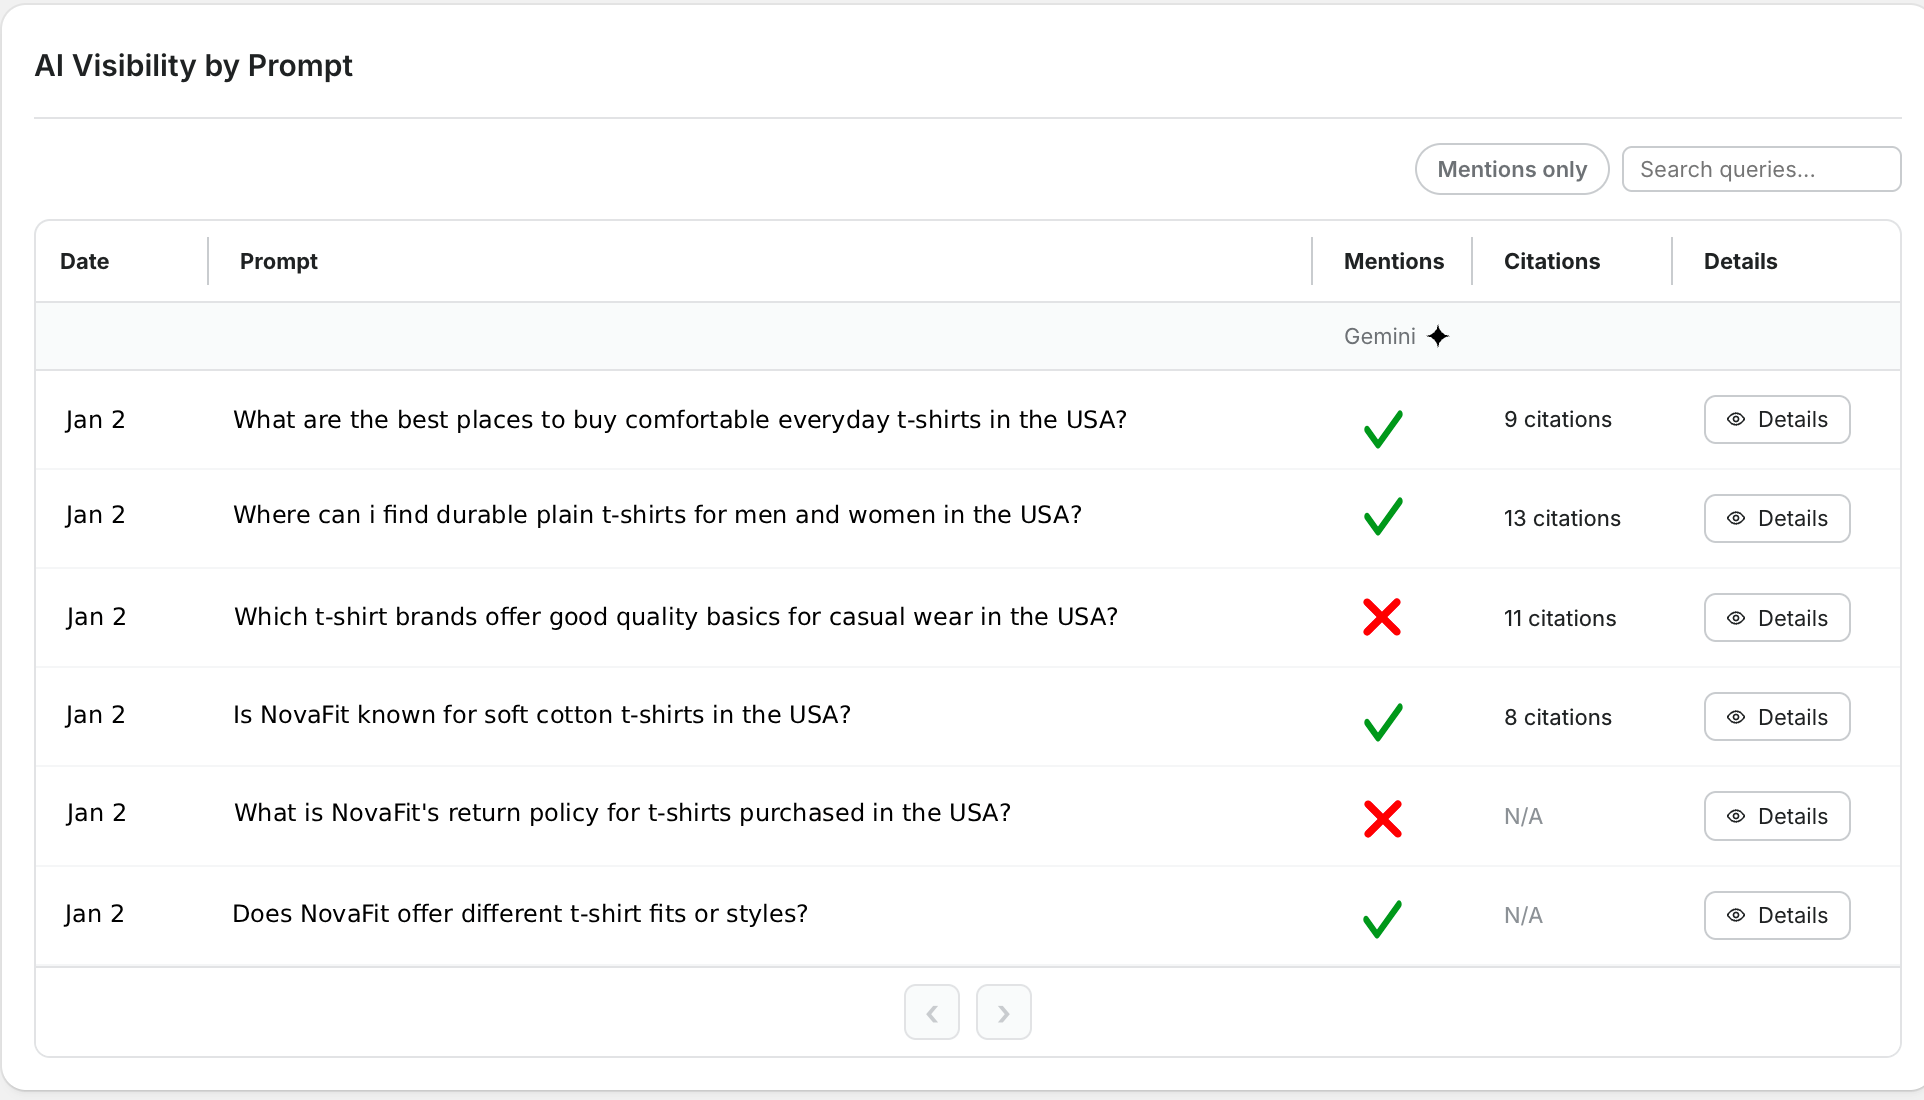This screenshot has height=1100, width=1924.
Task: Open Details for best places to buy comfortable t-shirts
Action: pyautogui.click(x=1777, y=419)
